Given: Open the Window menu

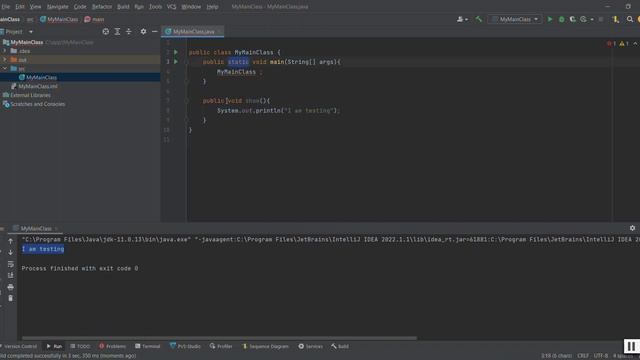Looking at the screenshot, I should [x=191, y=7].
